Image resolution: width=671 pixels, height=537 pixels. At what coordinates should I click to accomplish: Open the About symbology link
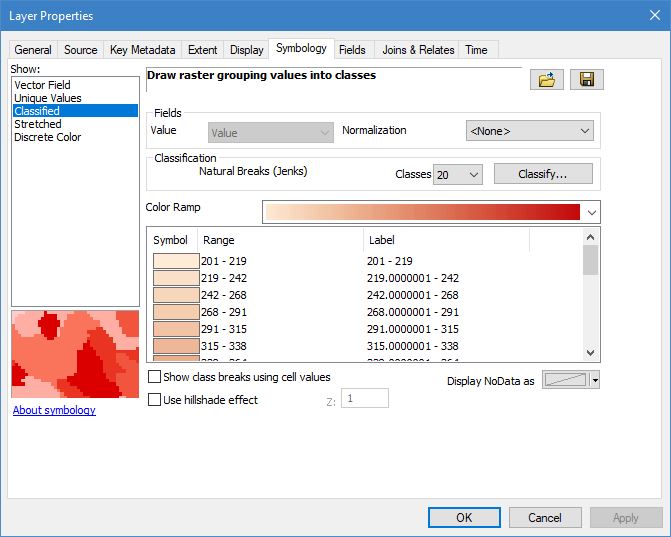click(x=54, y=410)
